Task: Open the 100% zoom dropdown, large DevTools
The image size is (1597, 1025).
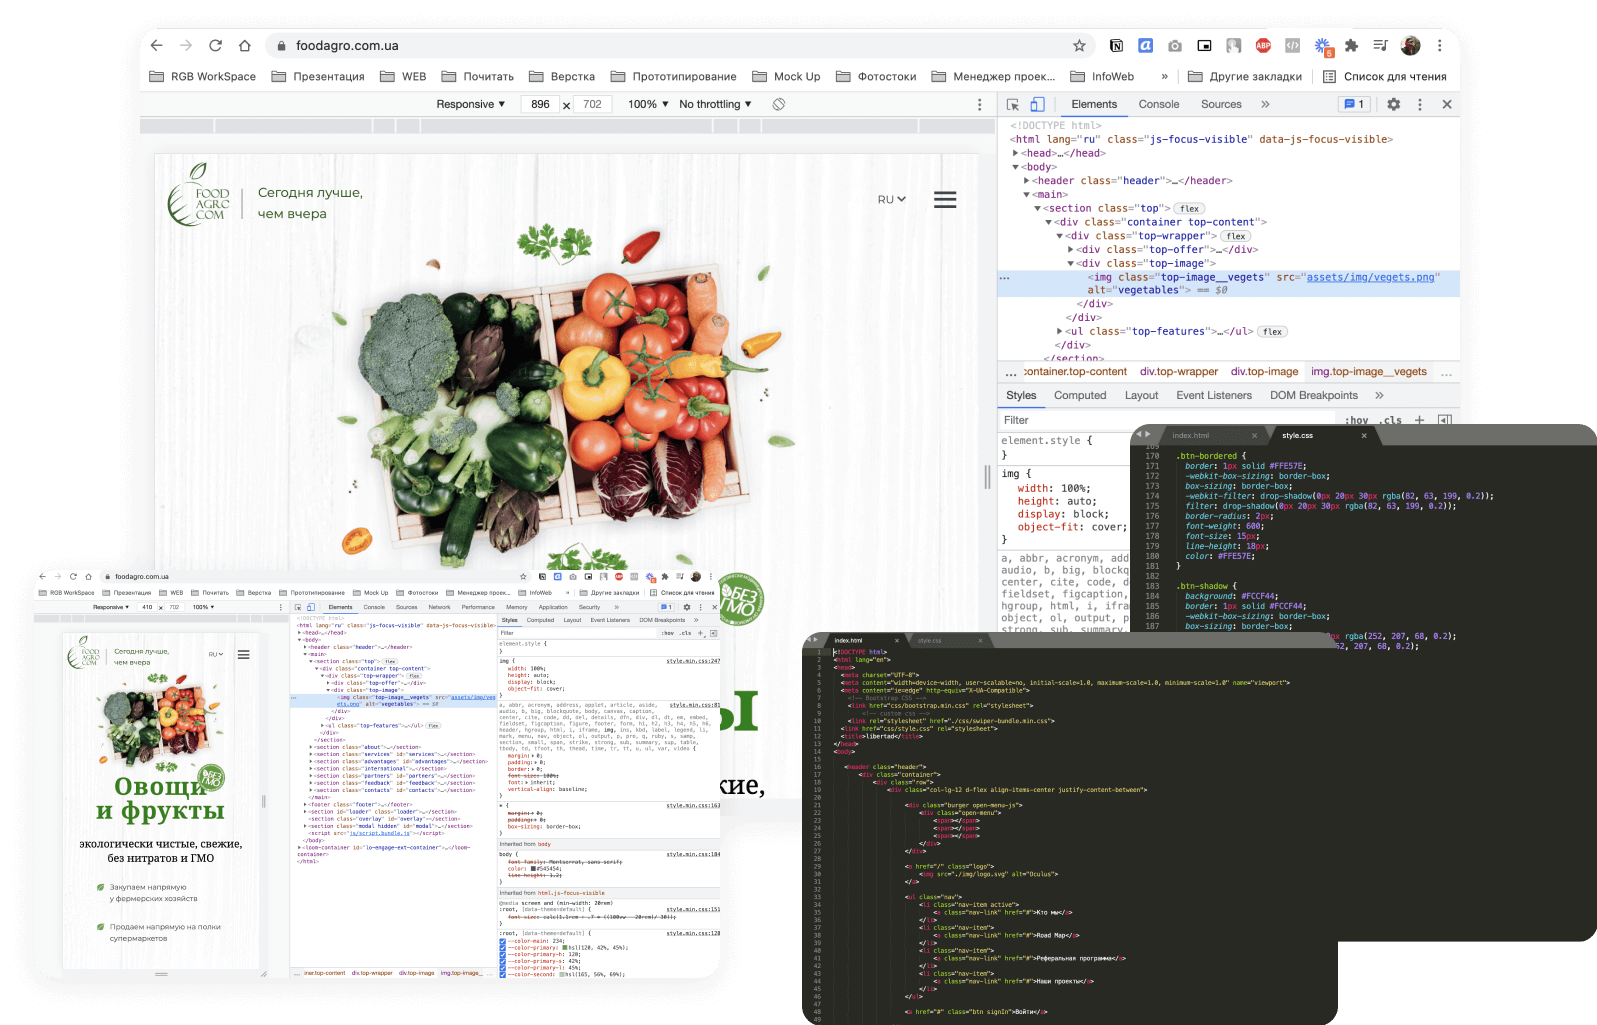Action: pyautogui.click(x=648, y=104)
